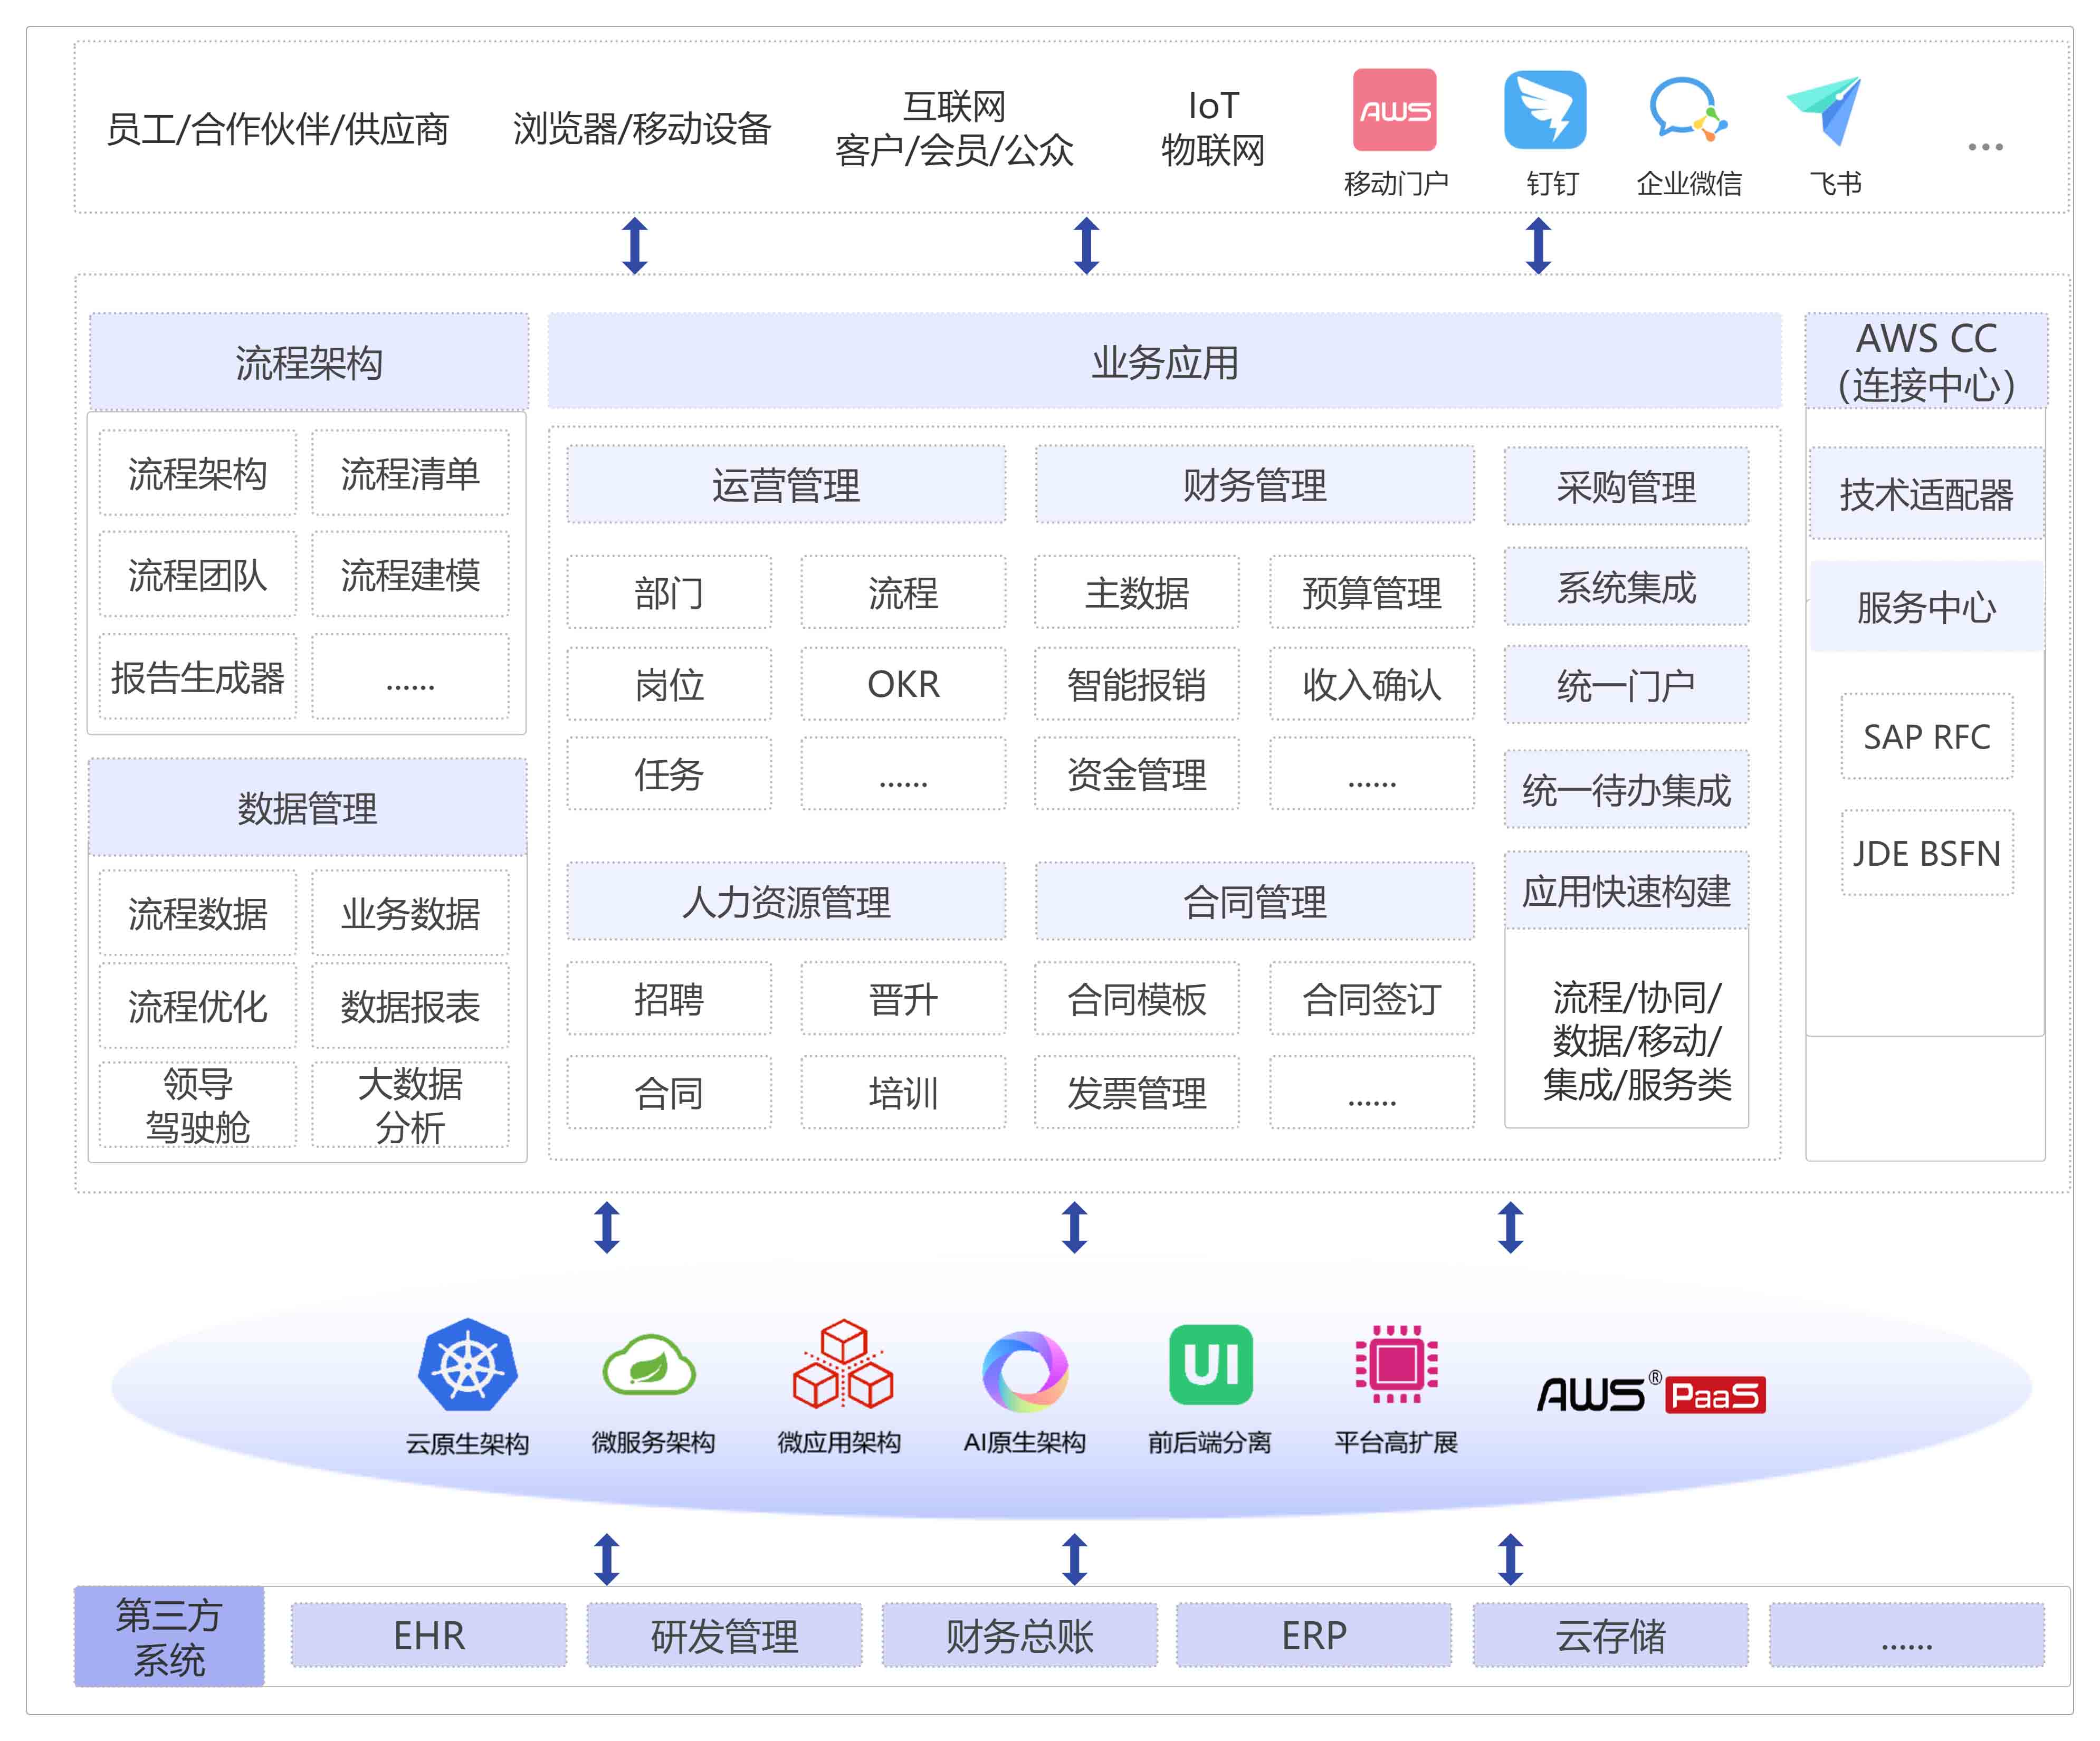The width and height of the screenshot is (2100, 1741).
Task: Click the microservice architecture cloud leaf icon
Action: (649, 1366)
